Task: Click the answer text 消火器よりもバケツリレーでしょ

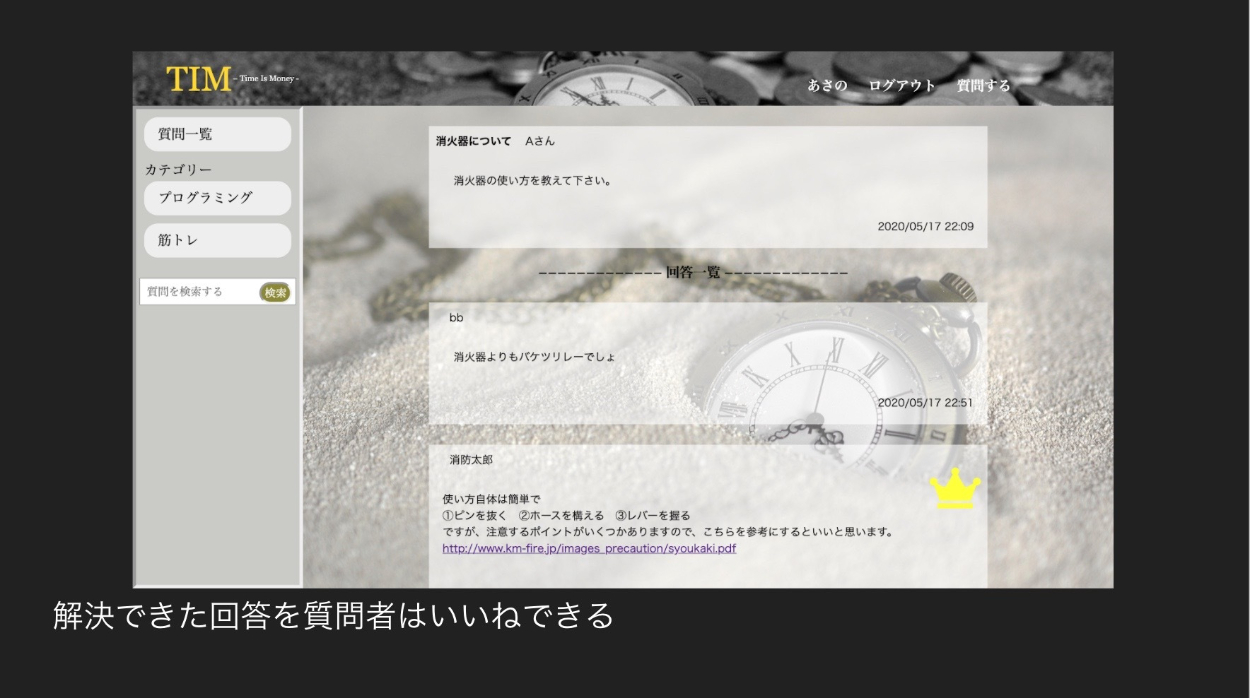Action: tap(534, 357)
